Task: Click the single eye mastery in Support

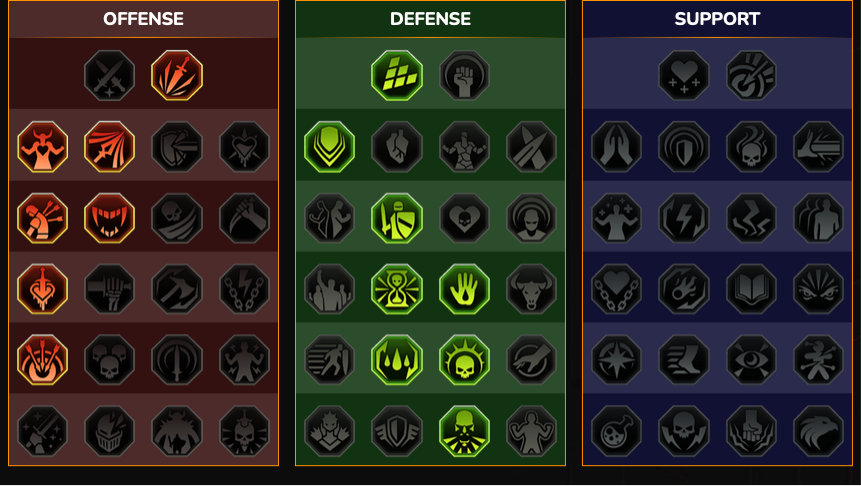Action: 751,360
